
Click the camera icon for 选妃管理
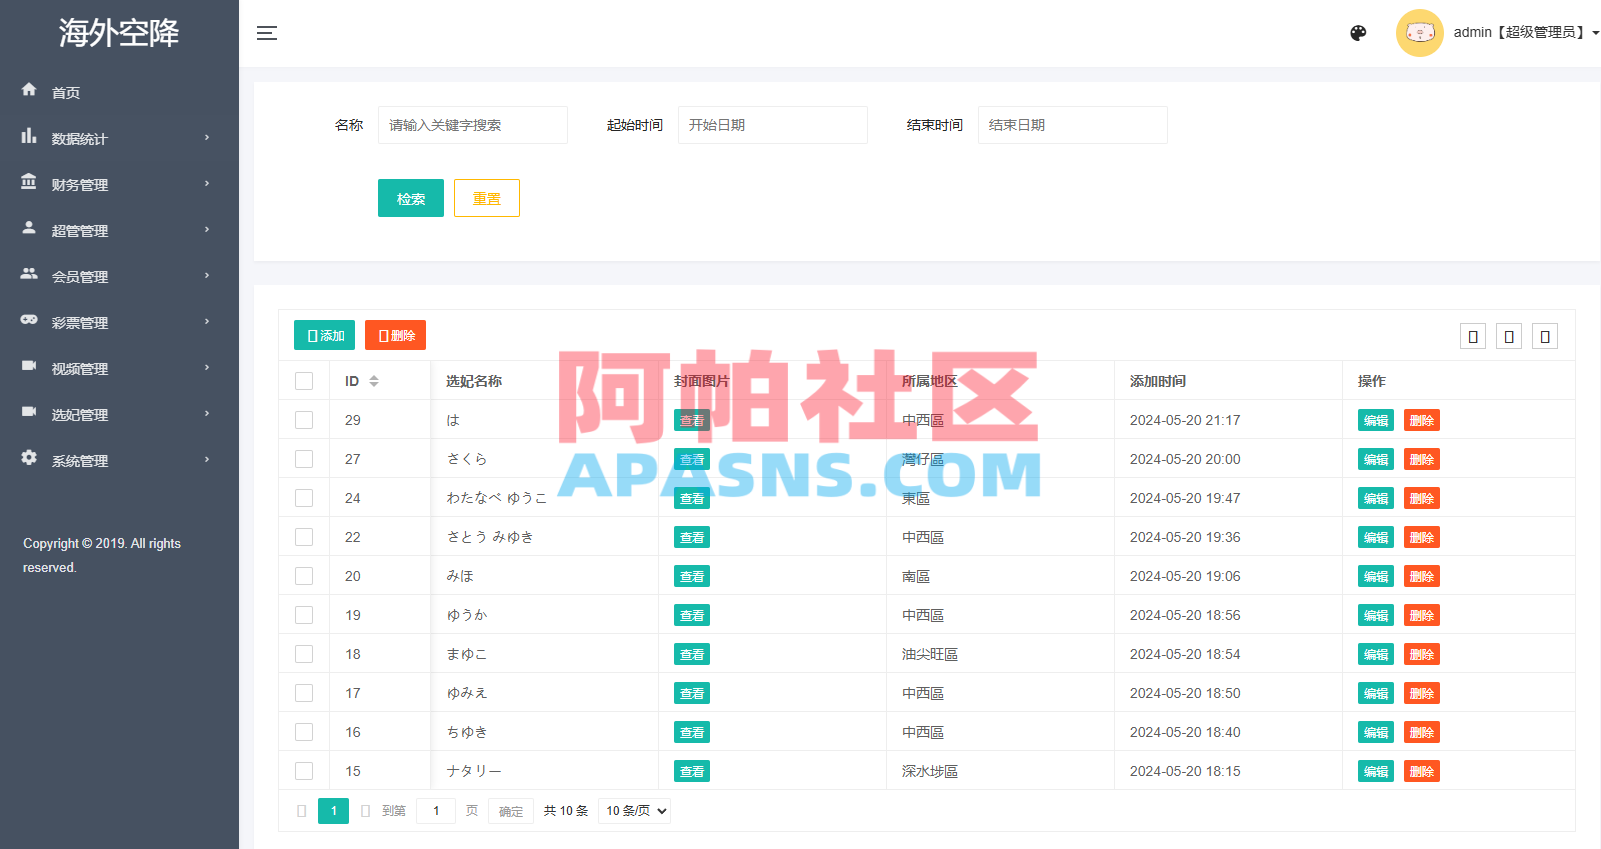(29, 411)
